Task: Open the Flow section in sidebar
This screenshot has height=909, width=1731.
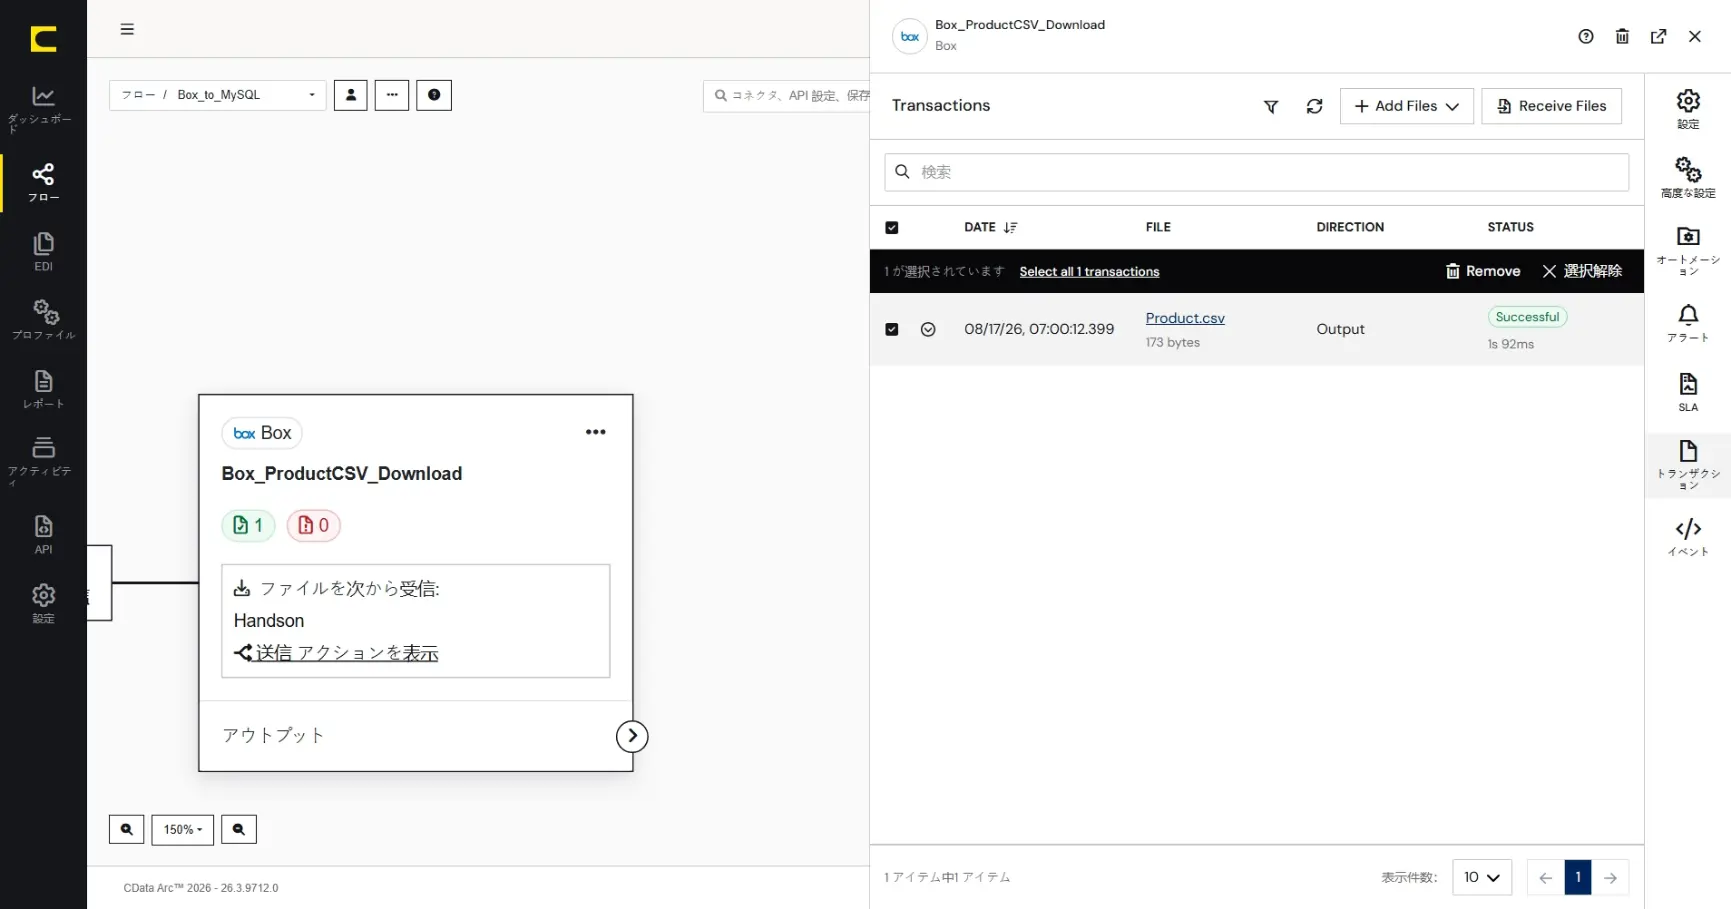Action: (43, 183)
